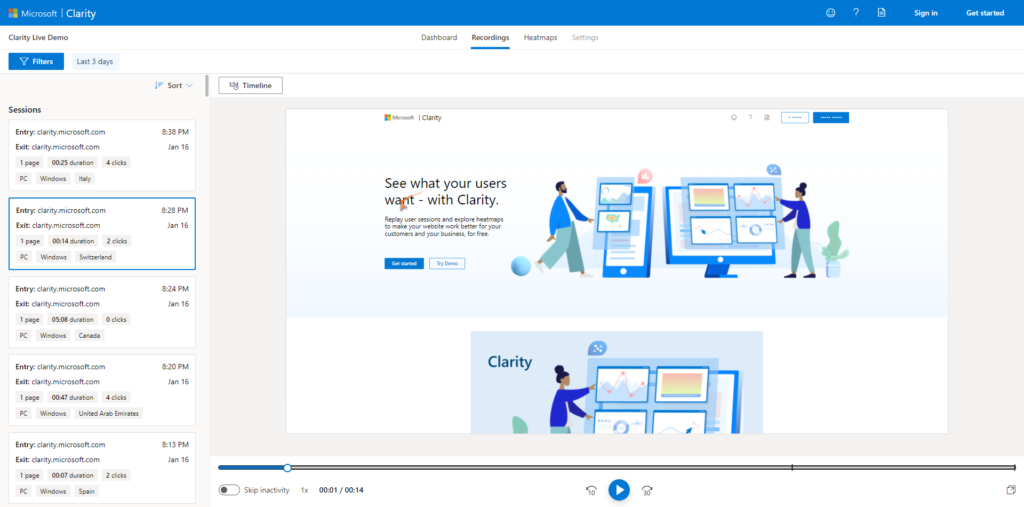This screenshot has width=1024, height=507.
Task: Open the Last 3 days date filter
Action: (x=95, y=61)
